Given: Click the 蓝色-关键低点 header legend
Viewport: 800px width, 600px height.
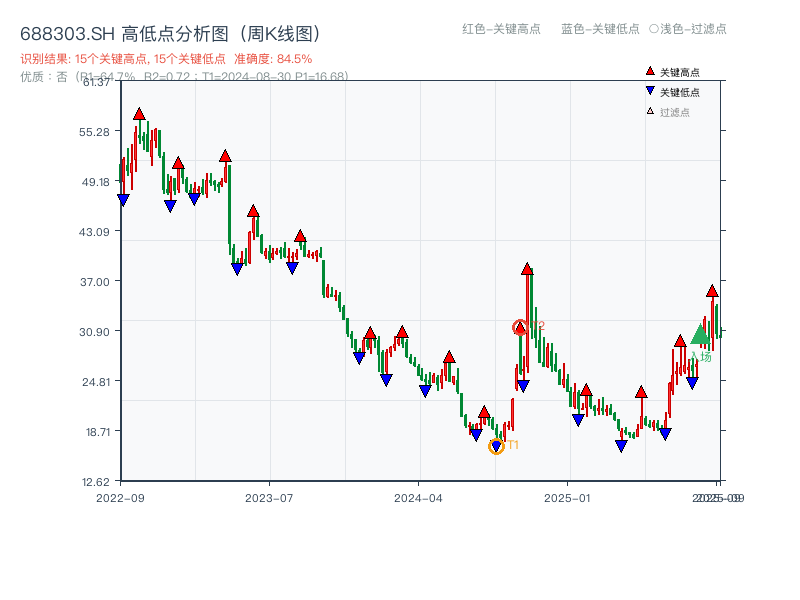Looking at the screenshot, I should pyautogui.click(x=600, y=29).
